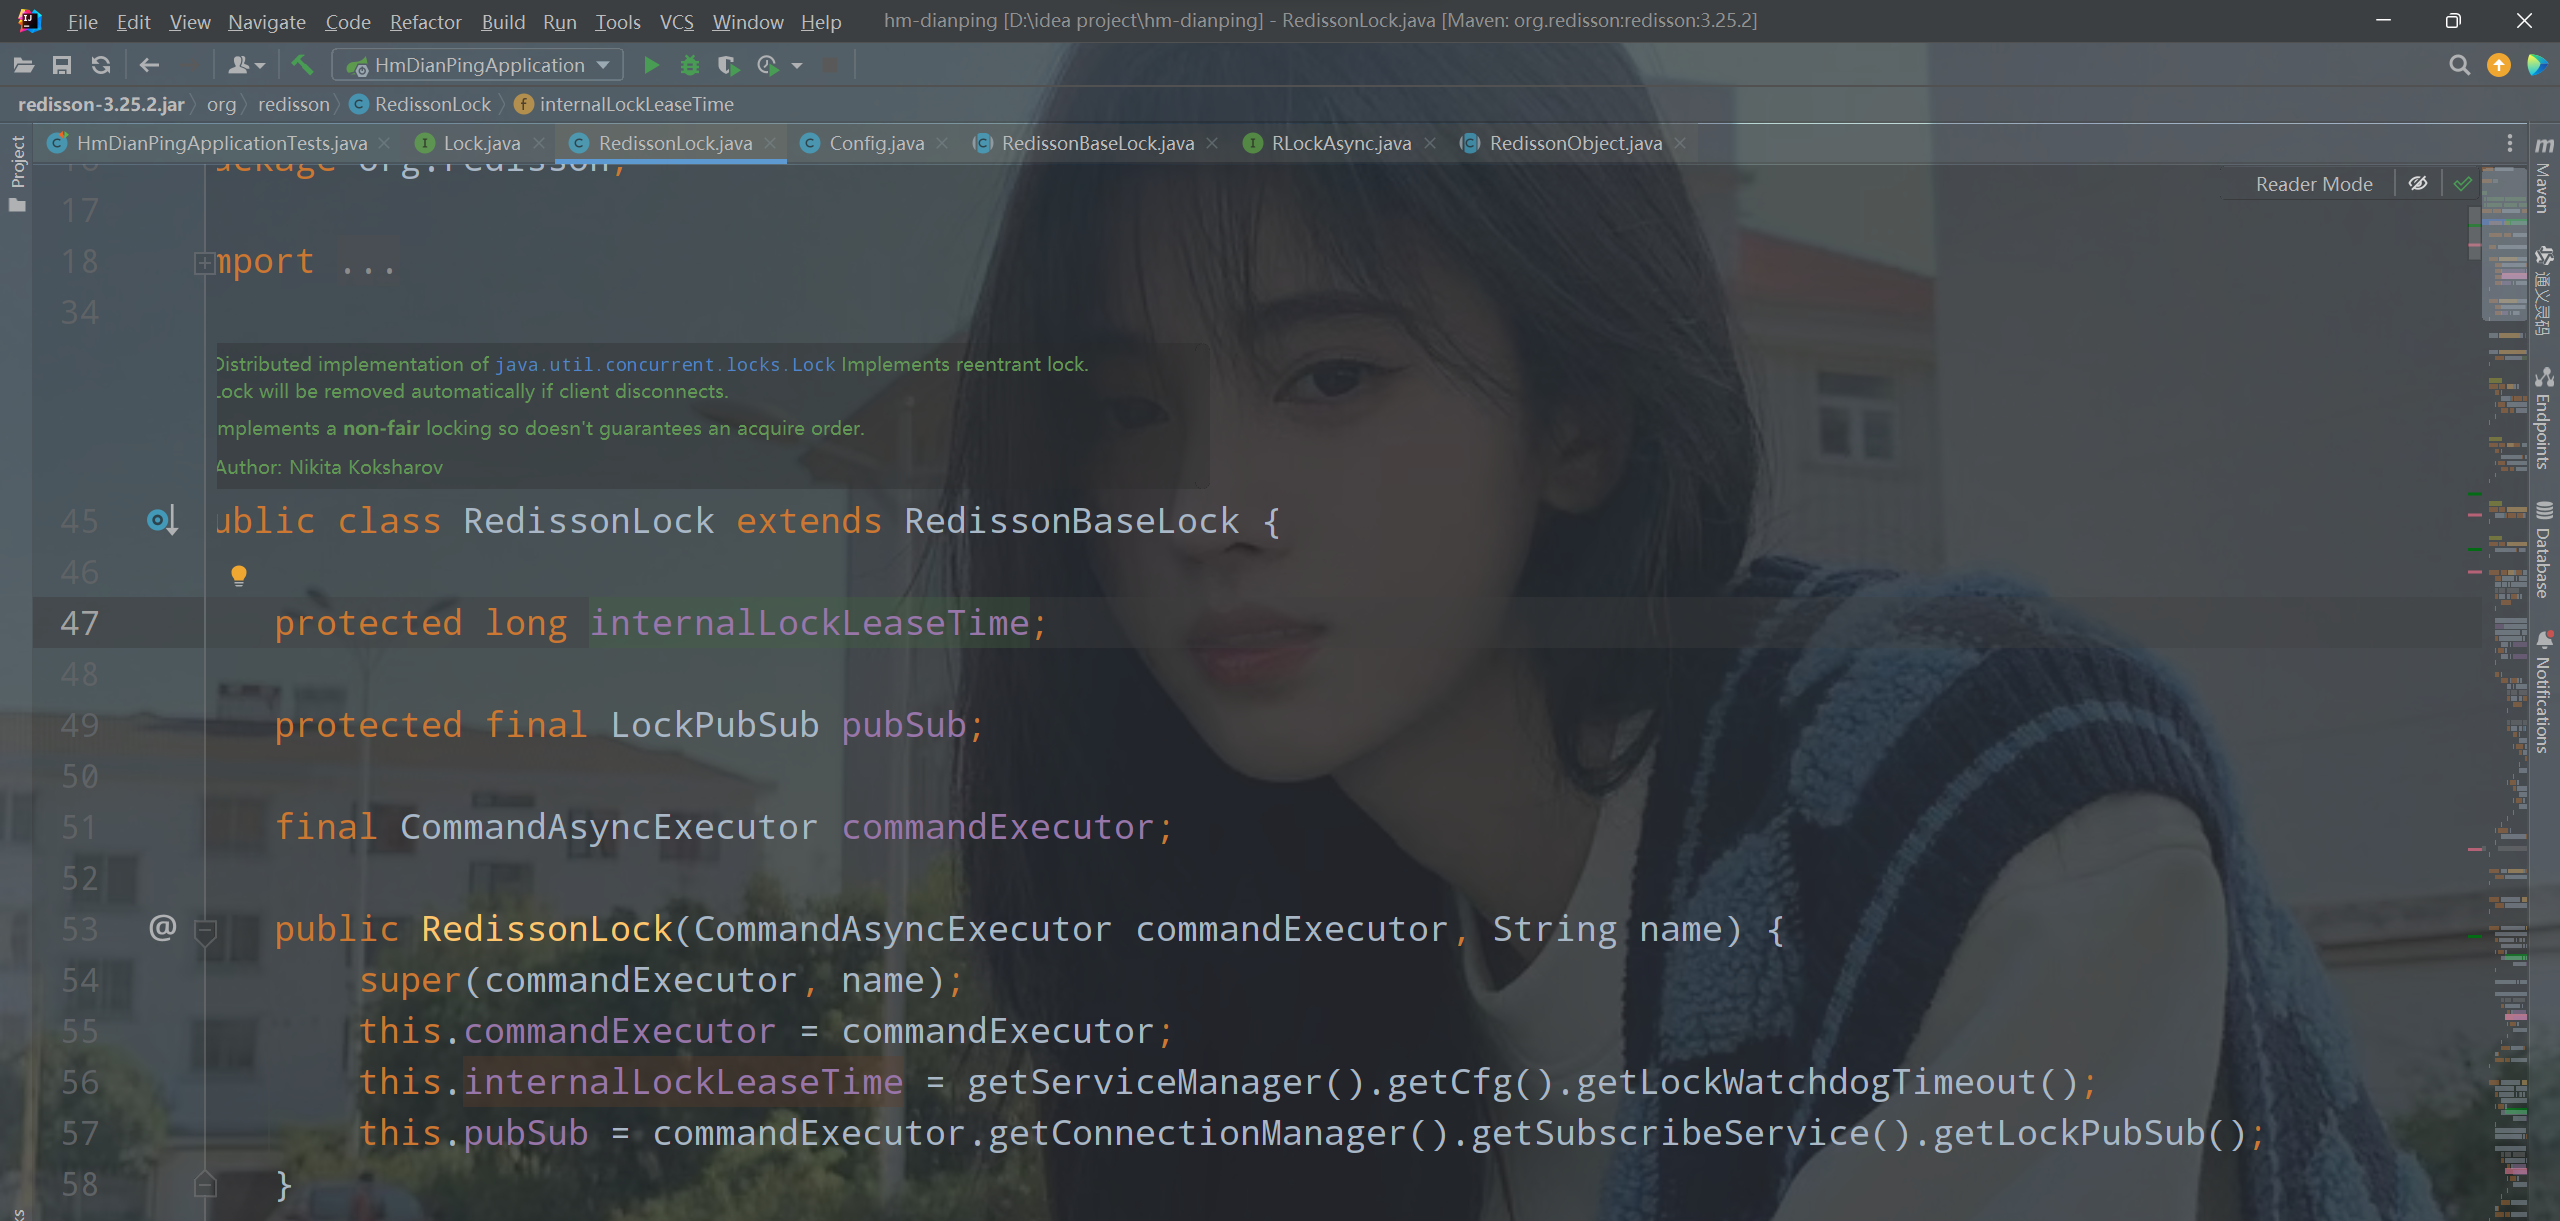Open the Refactor menu

point(425,22)
